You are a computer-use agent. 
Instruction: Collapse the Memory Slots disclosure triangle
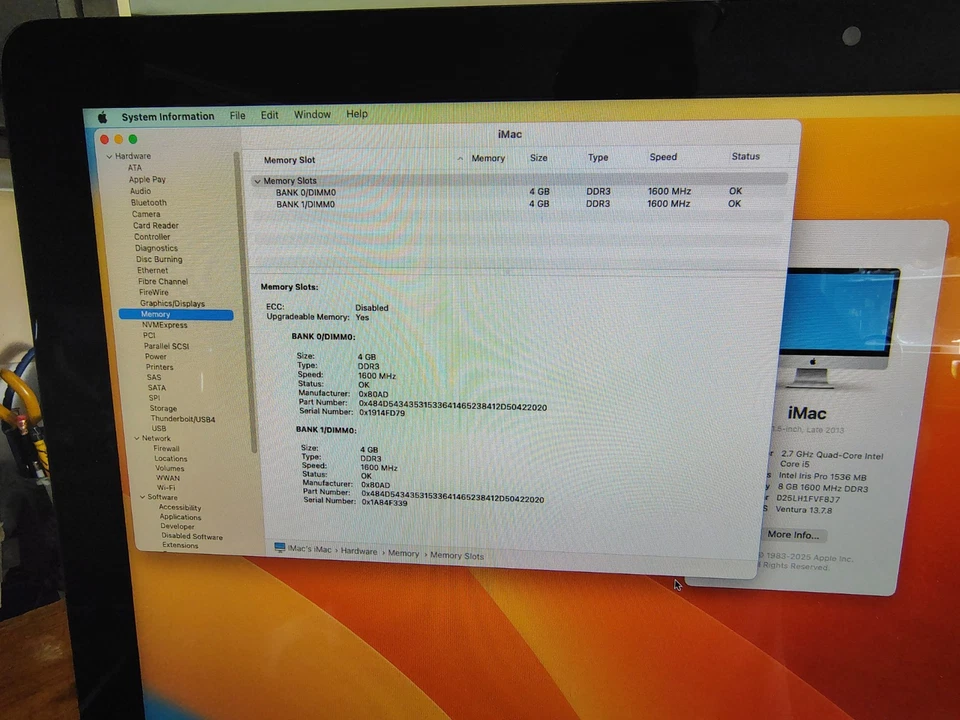click(257, 180)
